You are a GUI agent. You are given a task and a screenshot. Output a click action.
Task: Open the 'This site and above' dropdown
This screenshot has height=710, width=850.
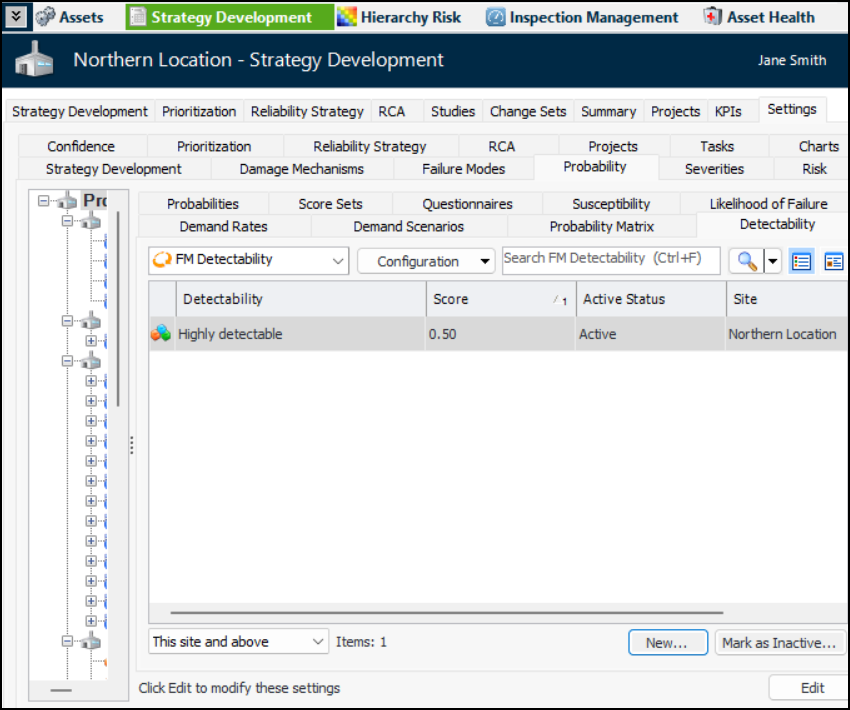(x=239, y=642)
